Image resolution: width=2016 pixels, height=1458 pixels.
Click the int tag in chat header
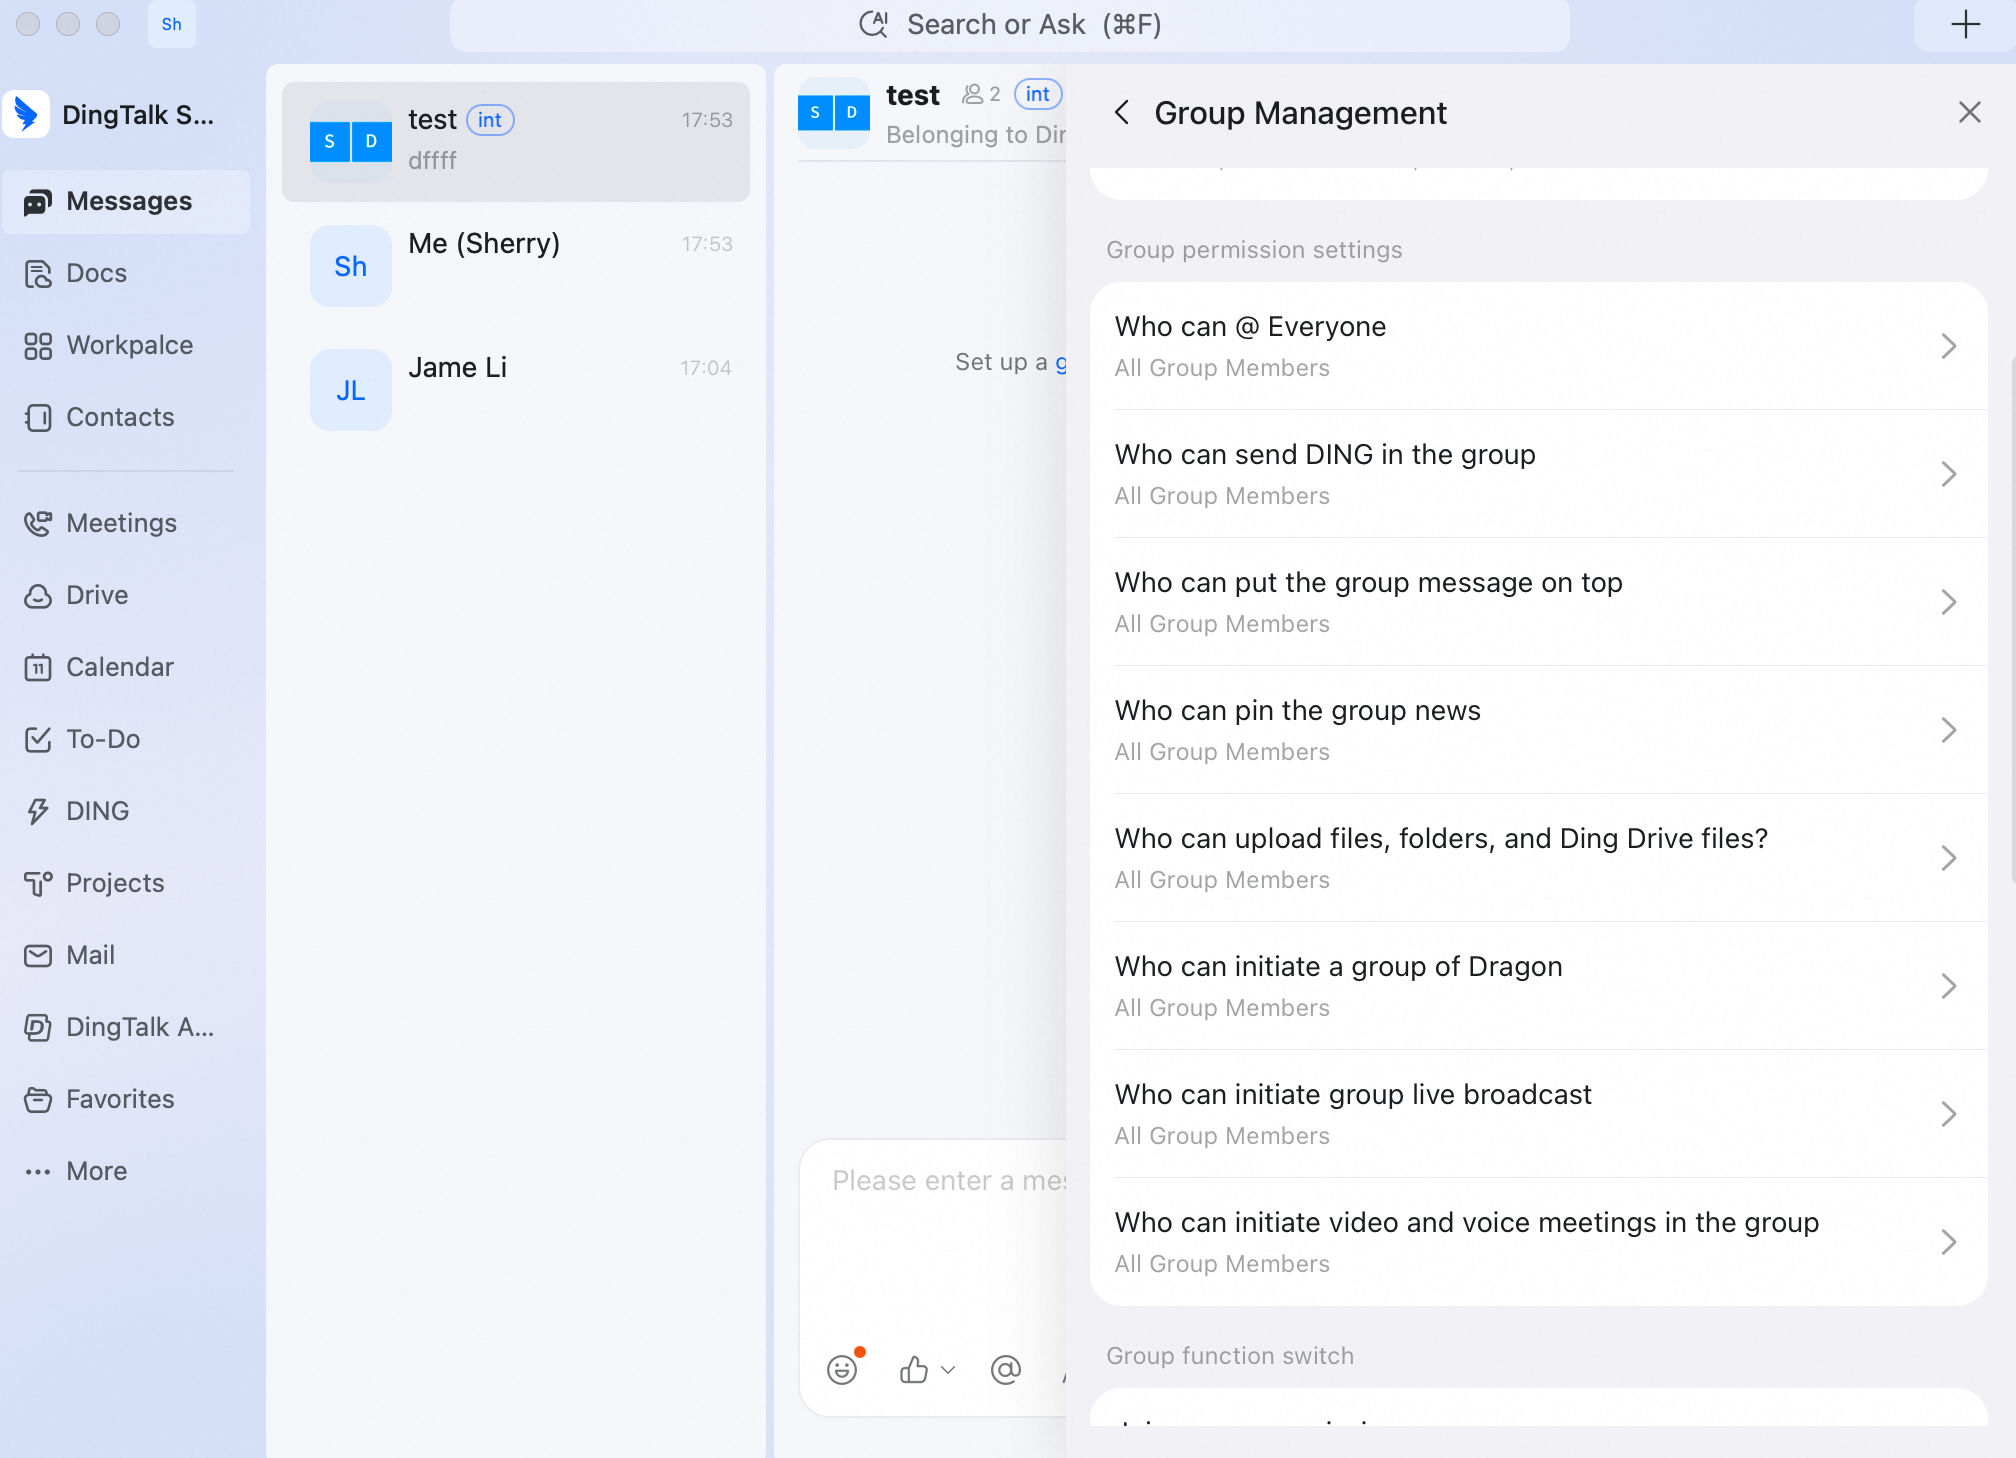coord(1038,94)
